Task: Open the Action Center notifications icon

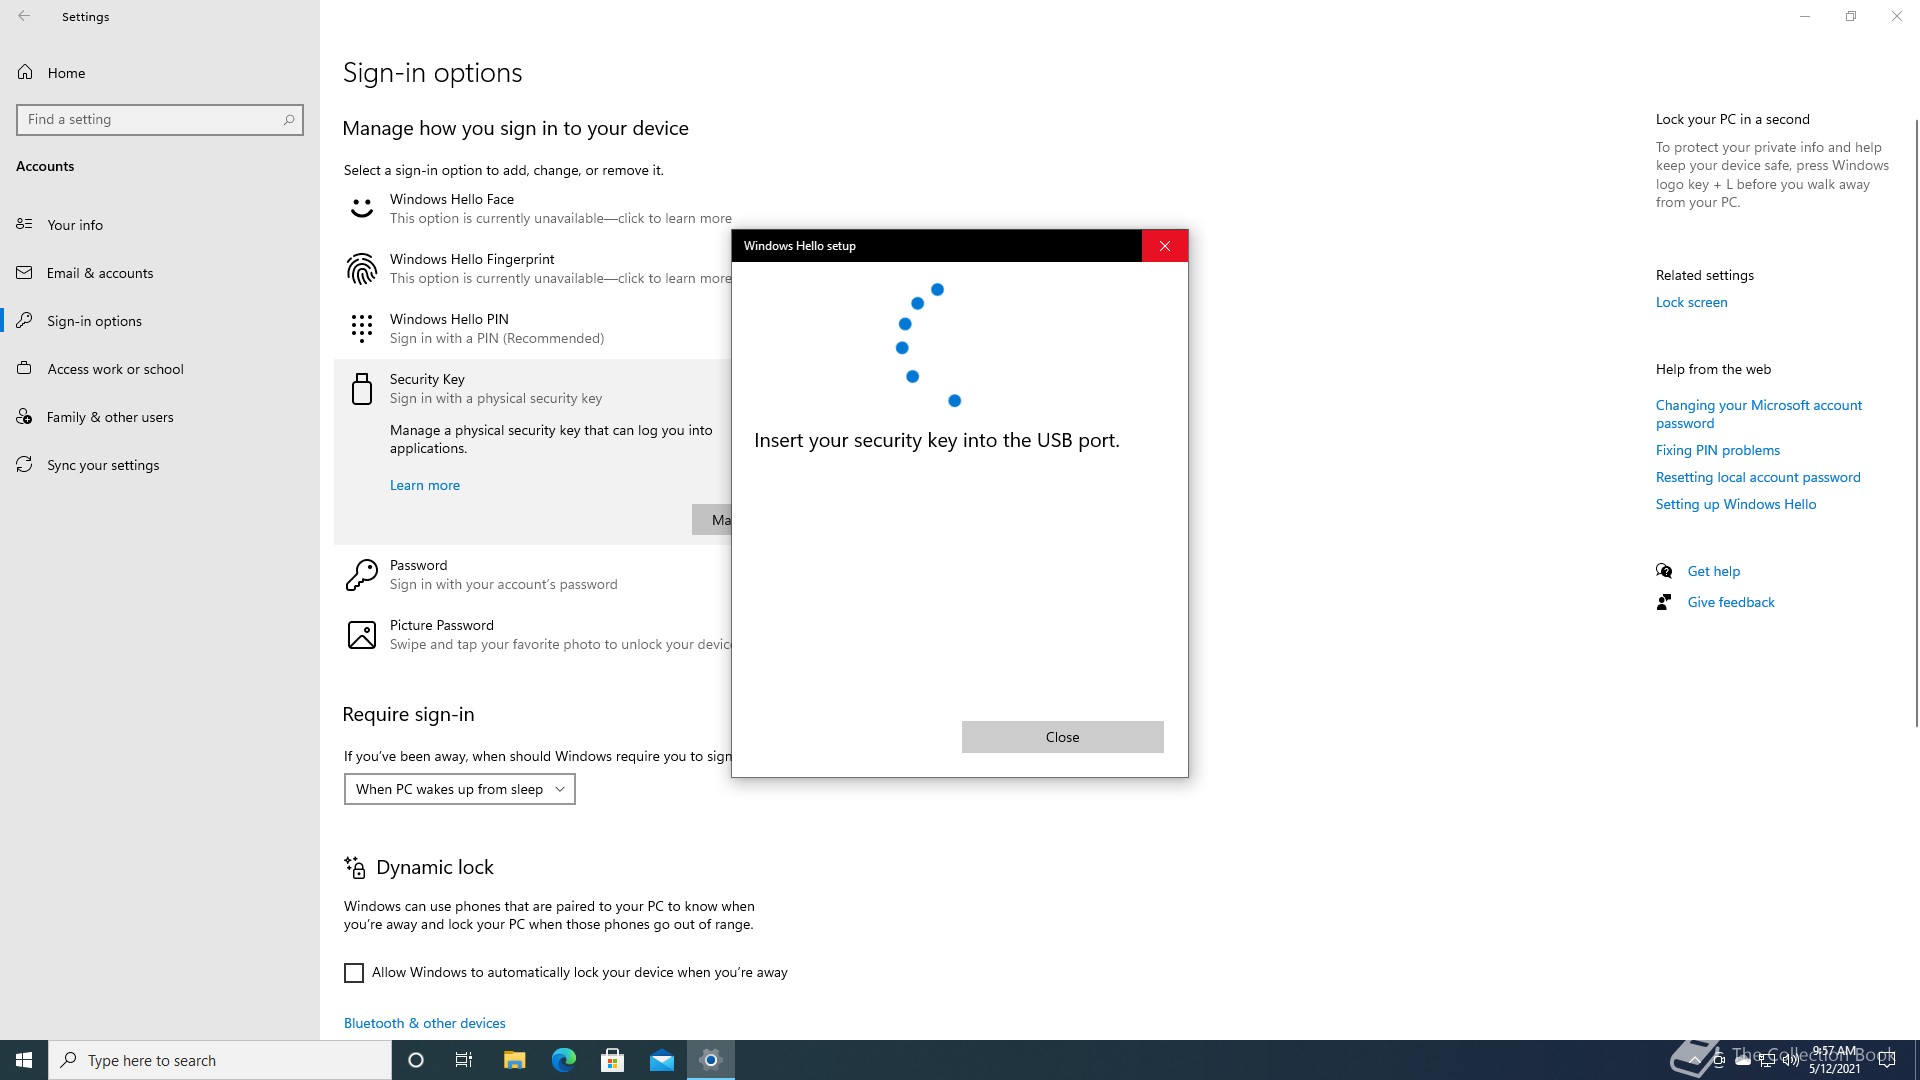Action: 1887,1060
